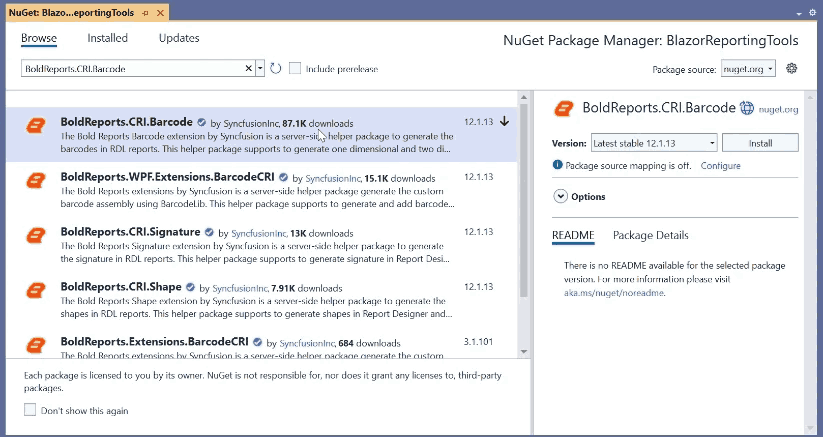Click the 13K downloads text

click(x=322, y=233)
